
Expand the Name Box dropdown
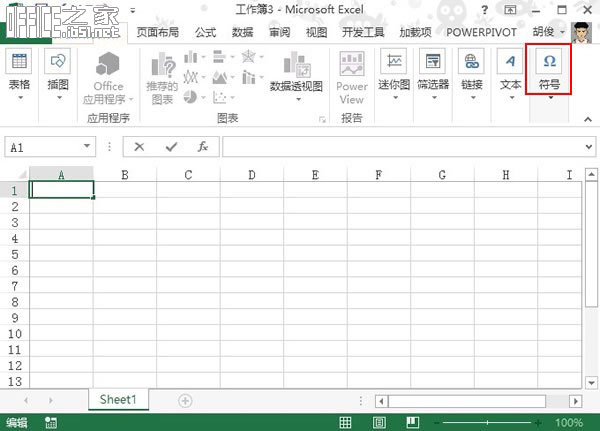coord(87,146)
